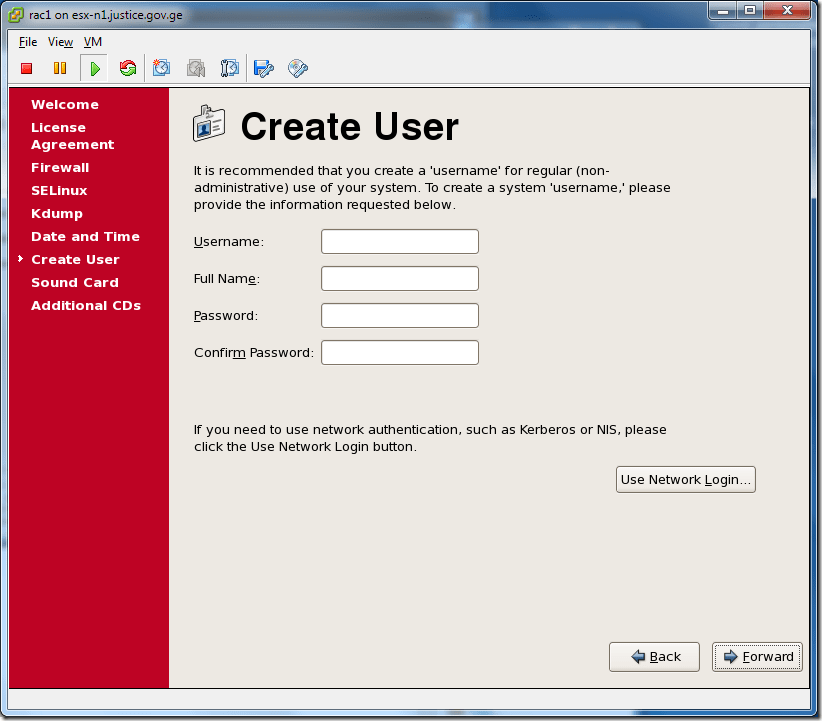Click the Forward button
This screenshot has height=721, width=822.
[x=757, y=656]
